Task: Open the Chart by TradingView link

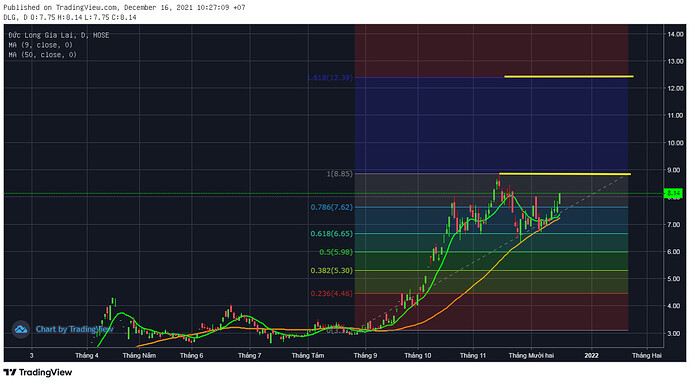Action: [74, 329]
